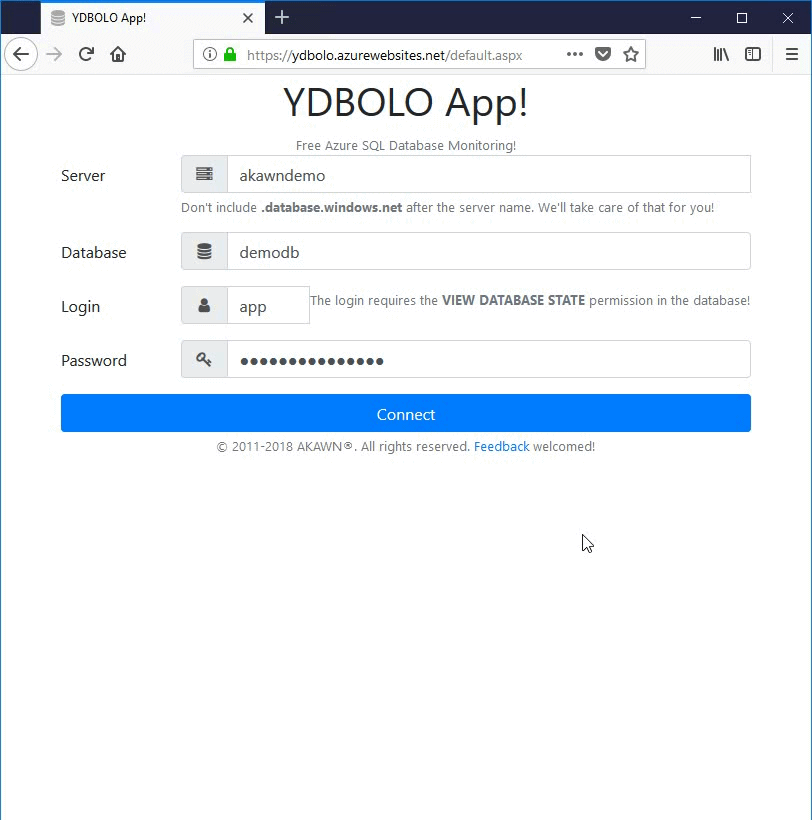This screenshot has width=812, height=820.
Task: Open the page actions three-dots menu
Action: tap(575, 54)
